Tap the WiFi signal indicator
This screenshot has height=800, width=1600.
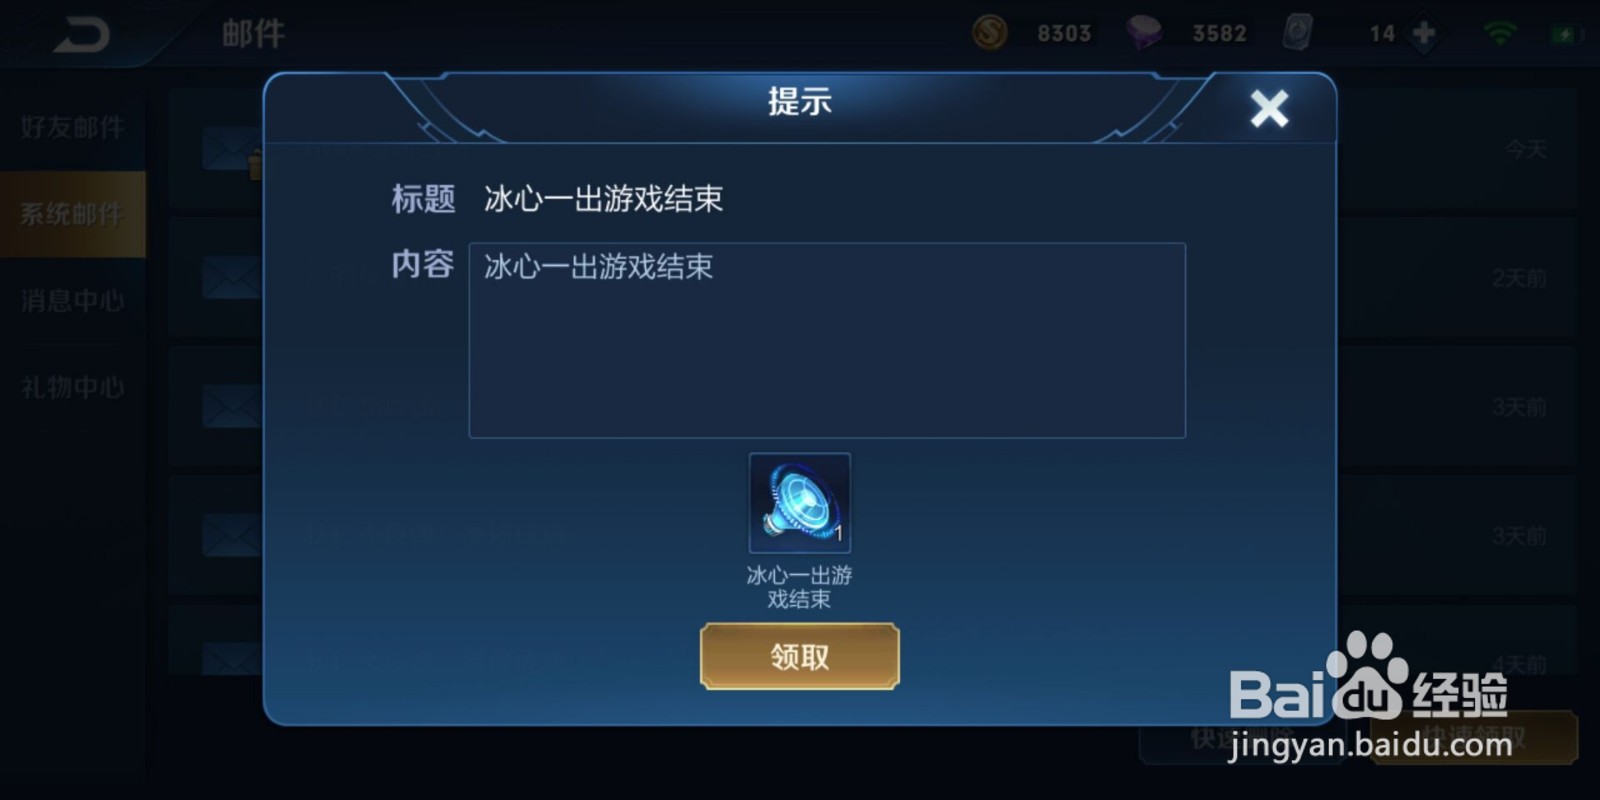point(1500,33)
